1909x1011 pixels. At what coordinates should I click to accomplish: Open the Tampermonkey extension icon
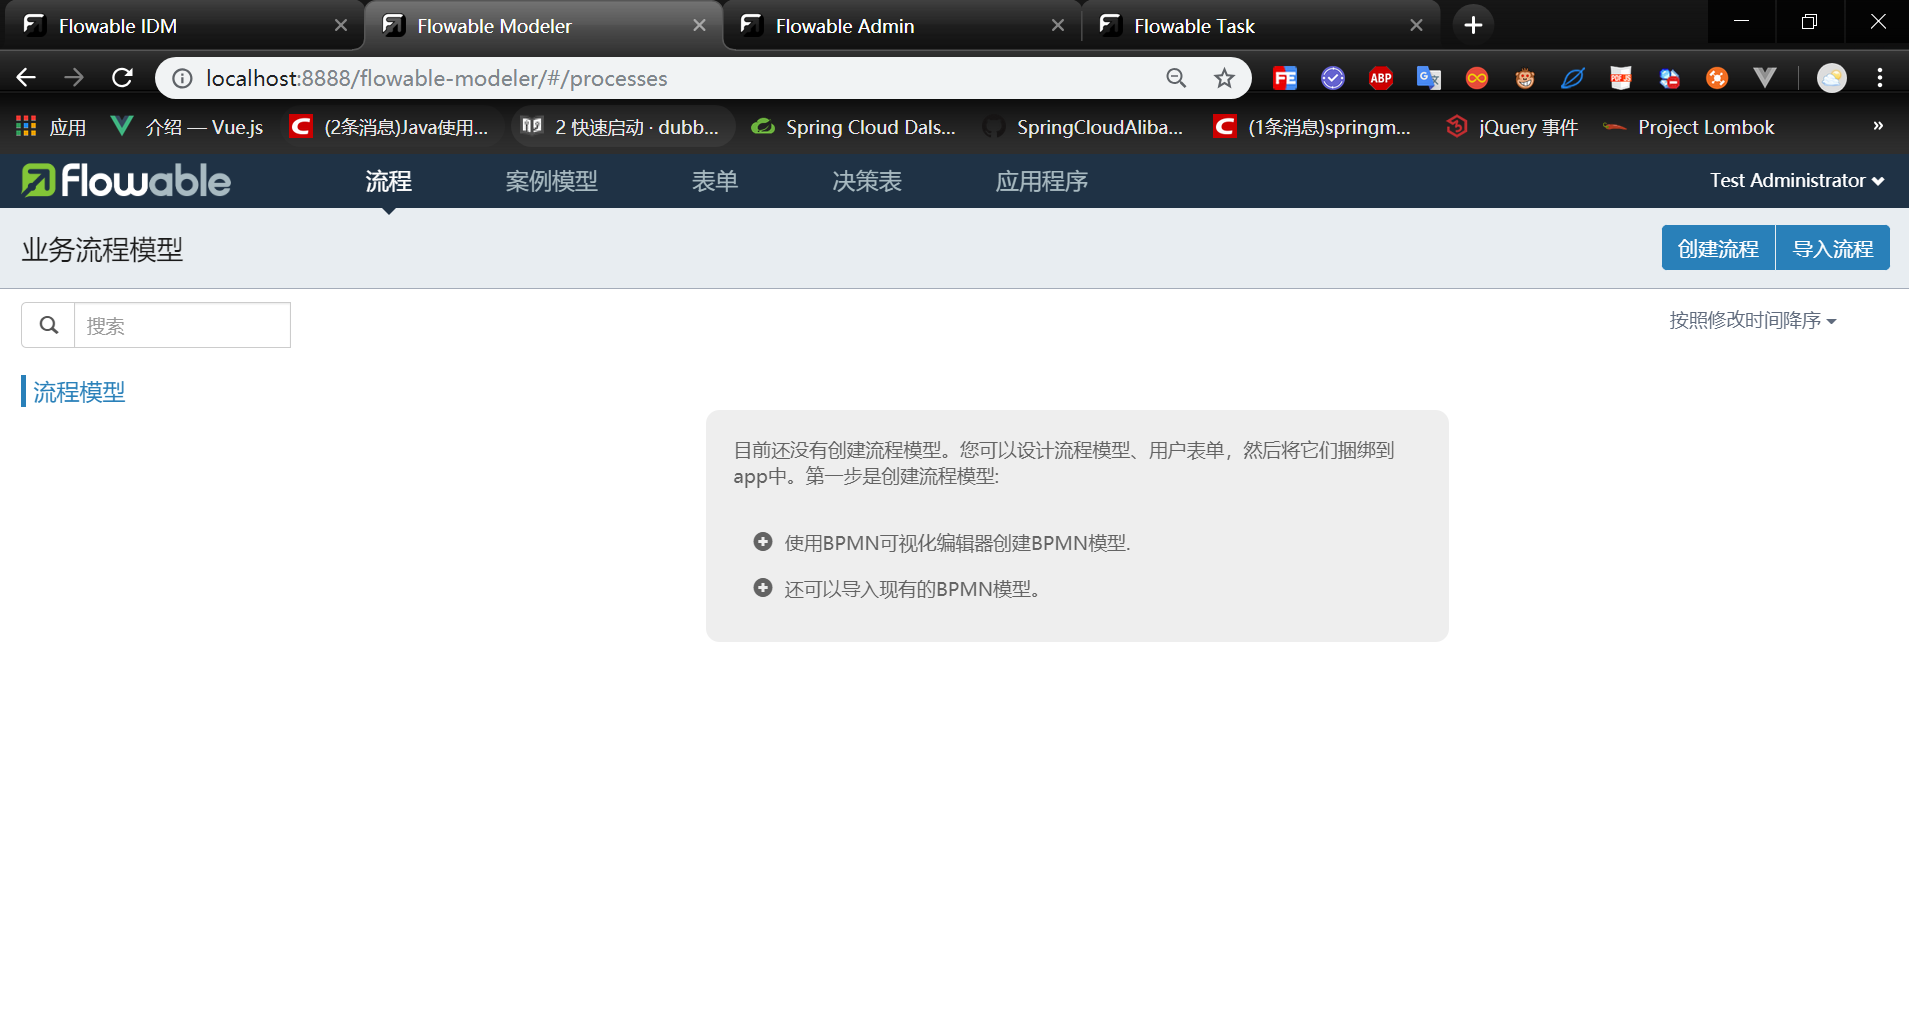(x=1526, y=77)
